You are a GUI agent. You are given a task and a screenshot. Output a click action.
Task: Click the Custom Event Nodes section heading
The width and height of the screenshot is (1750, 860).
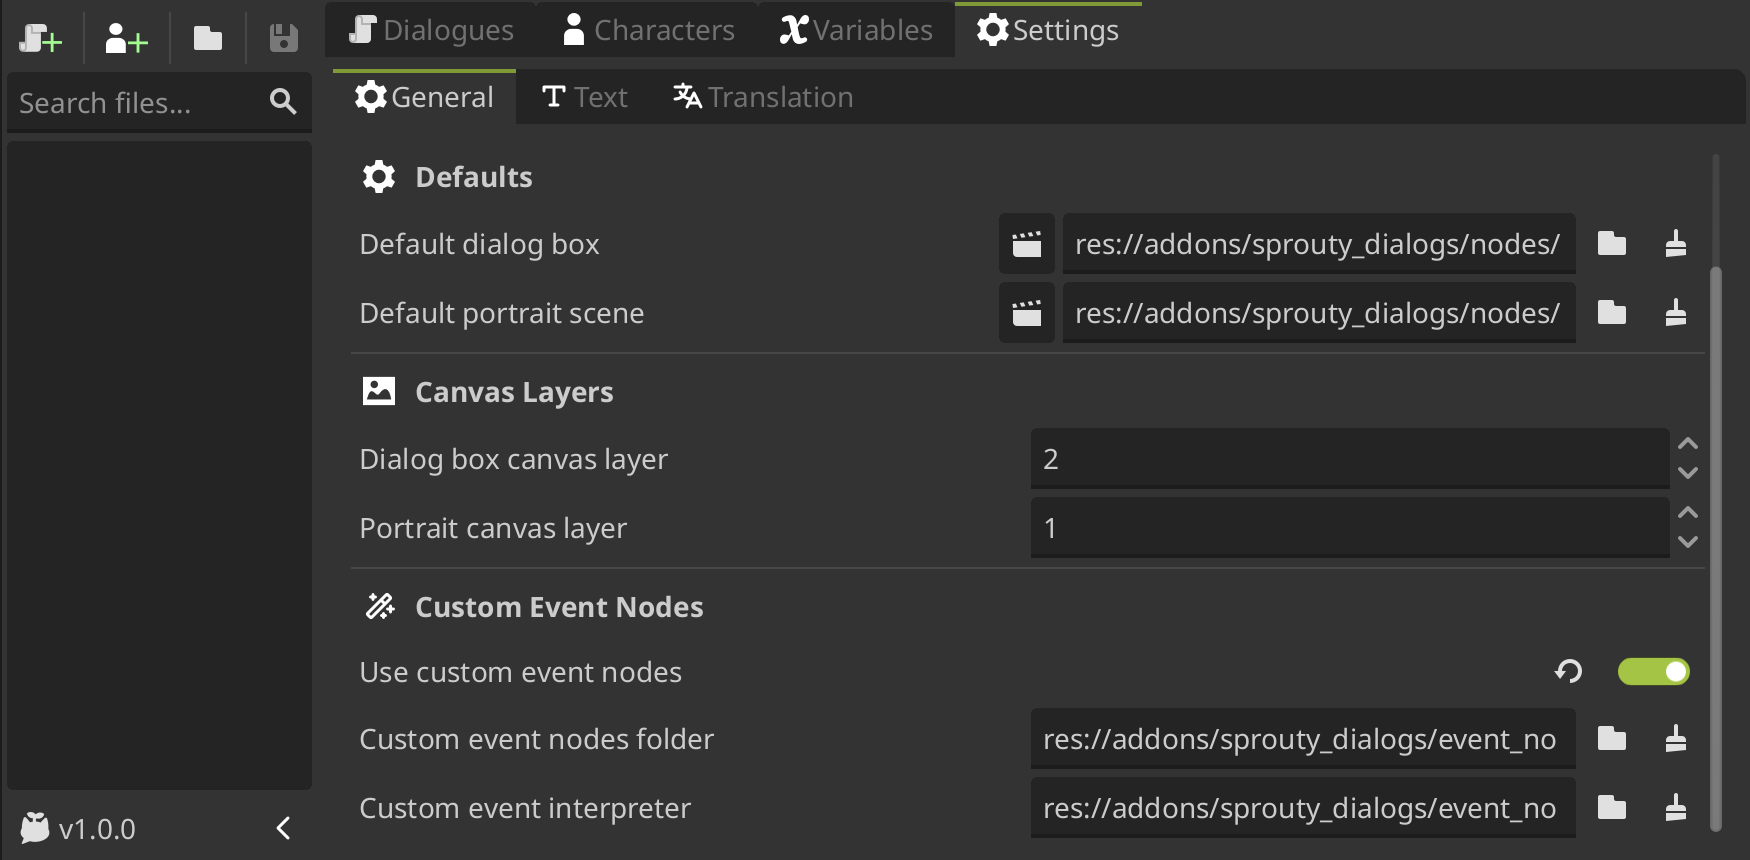tap(559, 607)
